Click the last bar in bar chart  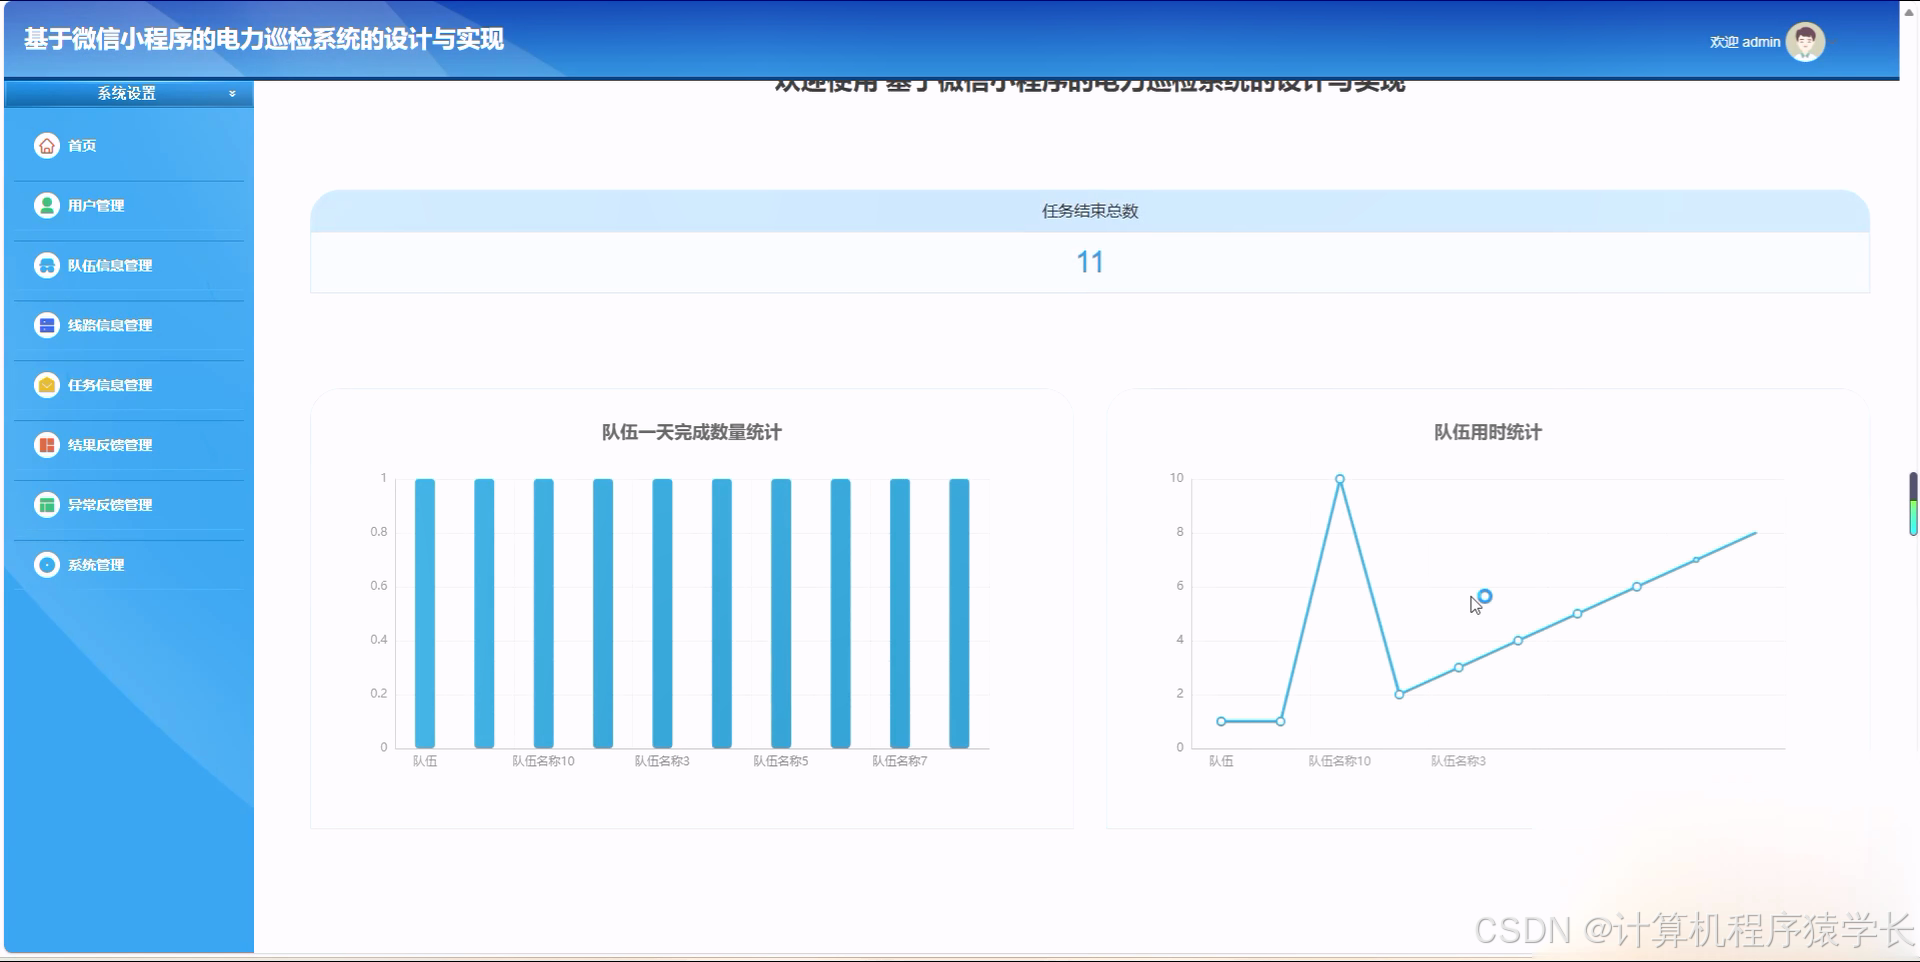(x=959, y=613)
